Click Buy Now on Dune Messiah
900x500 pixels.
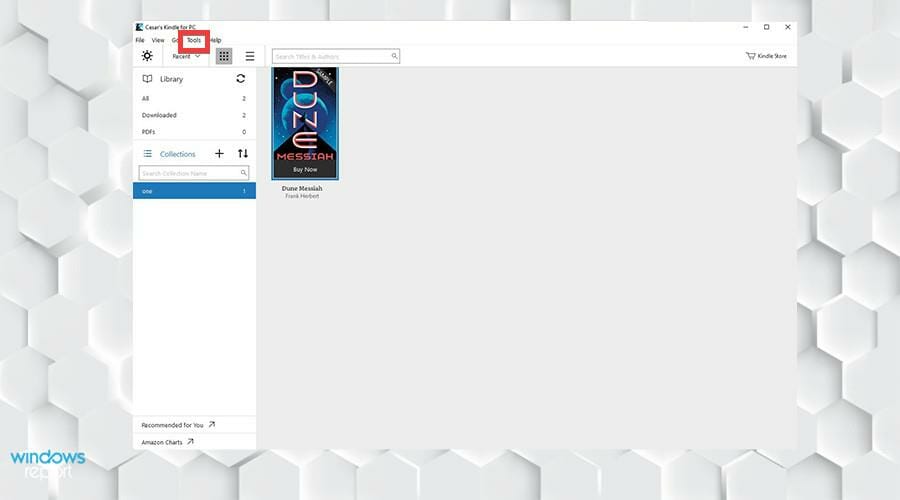tap(305, 169)
